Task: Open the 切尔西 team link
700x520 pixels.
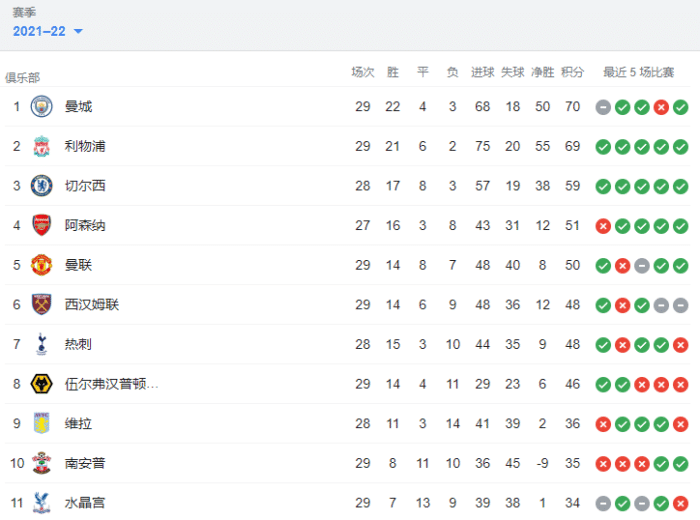Action: (85, 186)
